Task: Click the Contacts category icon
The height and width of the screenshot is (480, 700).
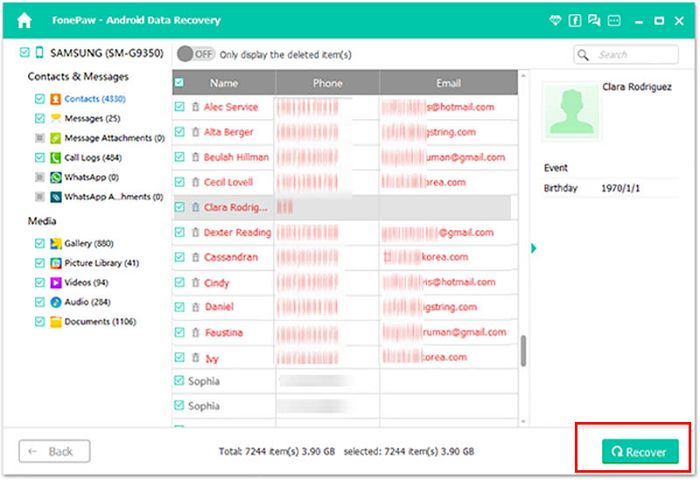Action: point(55,99)
